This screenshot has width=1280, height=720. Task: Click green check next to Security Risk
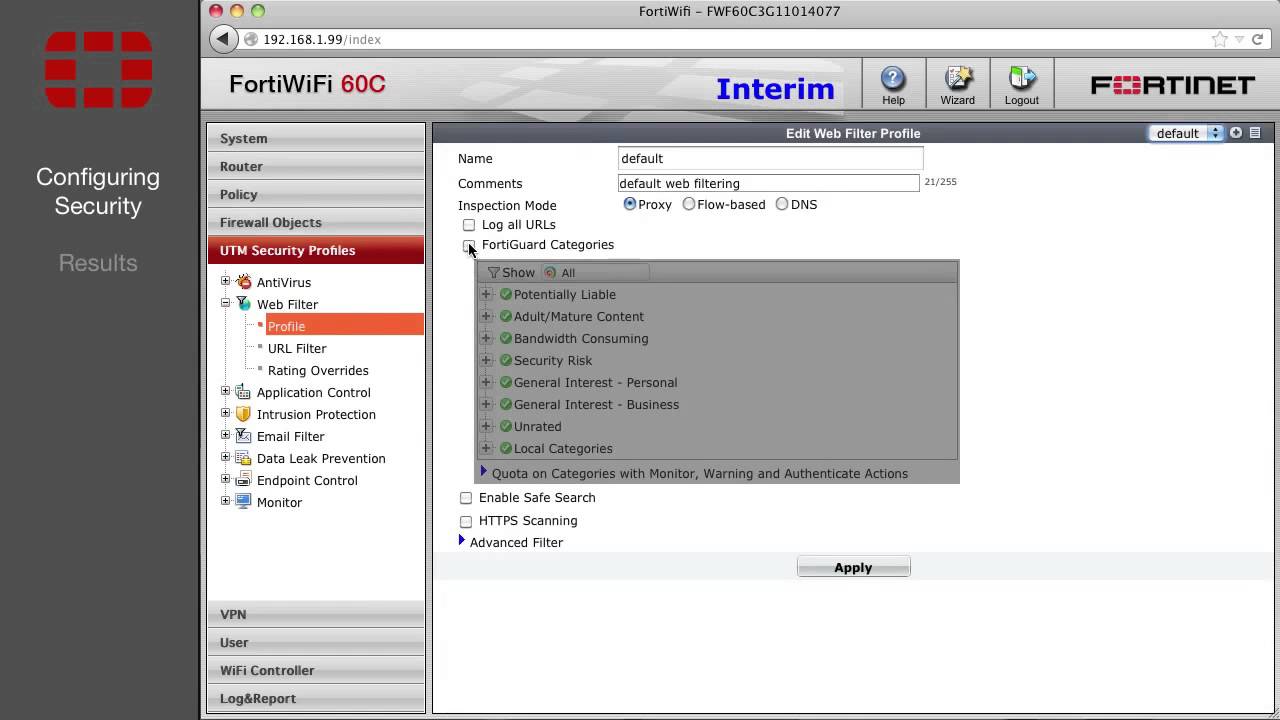(506, 360)
